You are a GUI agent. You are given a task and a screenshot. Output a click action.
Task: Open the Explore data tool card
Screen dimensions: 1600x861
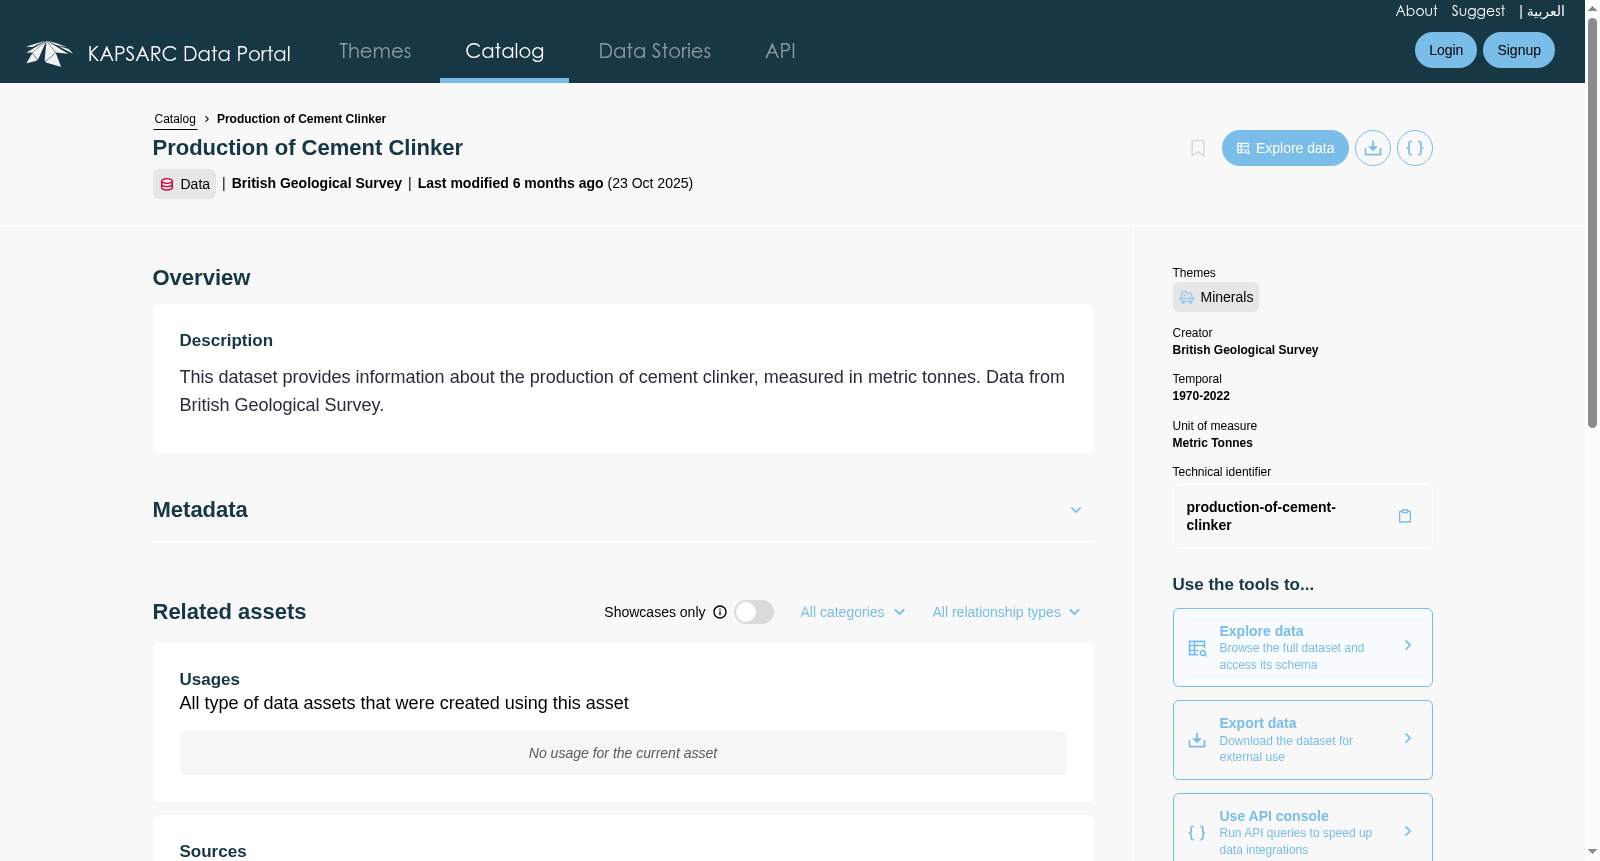pyautogui.click(x=1303, y=648)
